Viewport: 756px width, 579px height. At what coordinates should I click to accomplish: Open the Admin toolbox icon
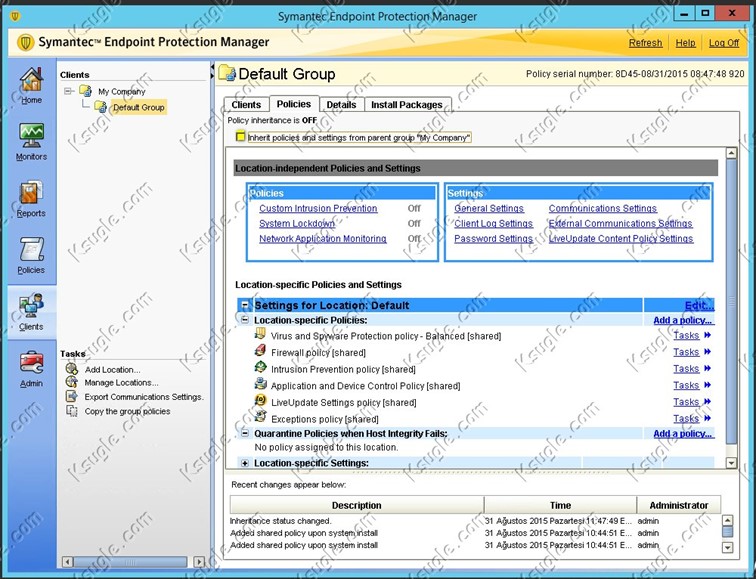31,362
